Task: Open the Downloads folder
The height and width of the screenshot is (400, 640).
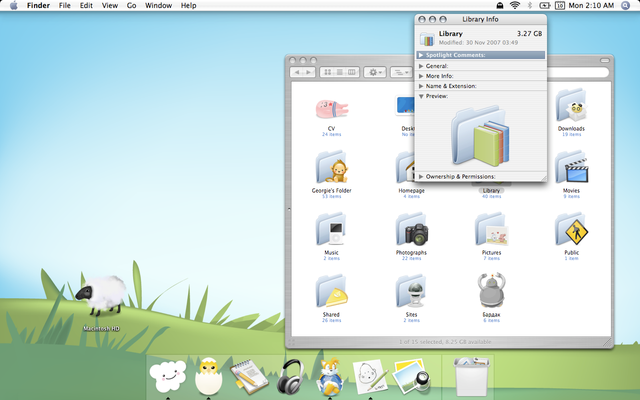Action: coord(571,105)
